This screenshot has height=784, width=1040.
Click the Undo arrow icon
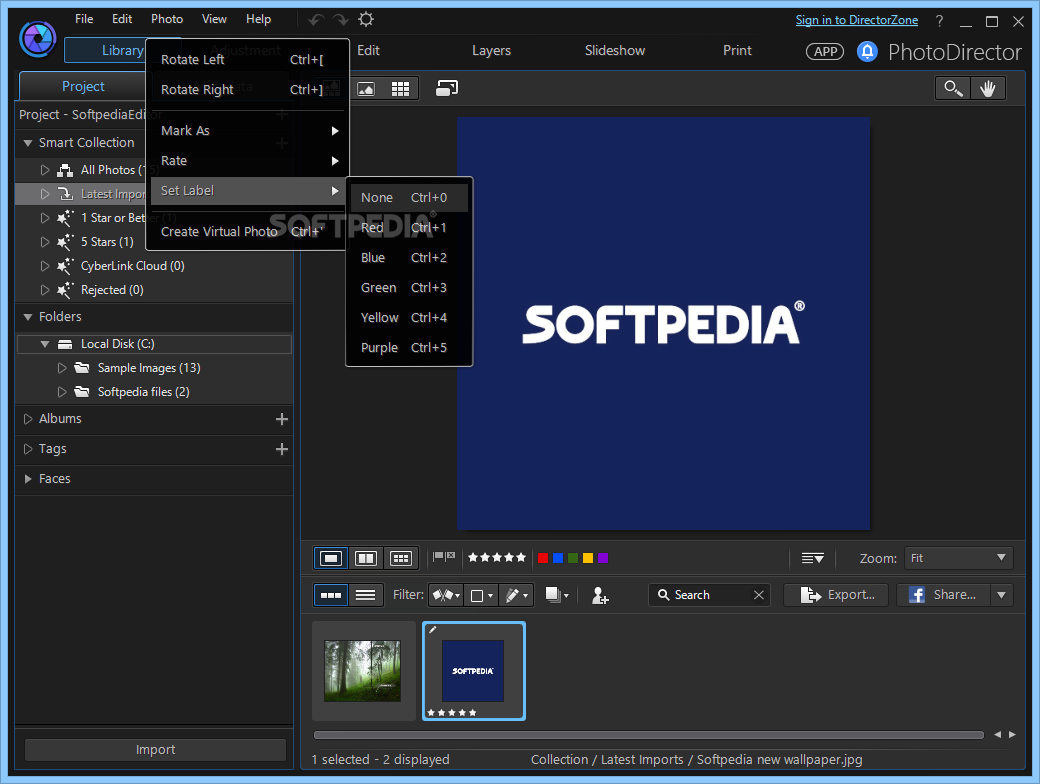click(x=316, y=20)
